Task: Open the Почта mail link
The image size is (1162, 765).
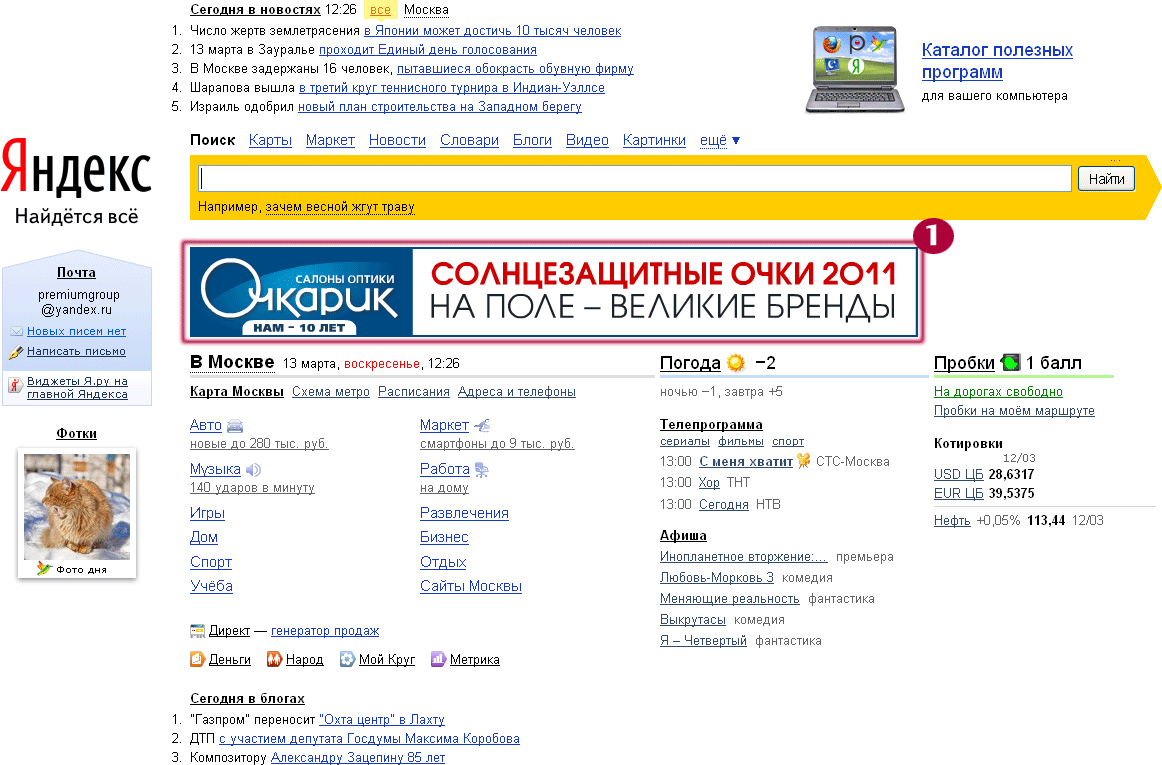Action: pyautogui.click(x=76, y=273)
